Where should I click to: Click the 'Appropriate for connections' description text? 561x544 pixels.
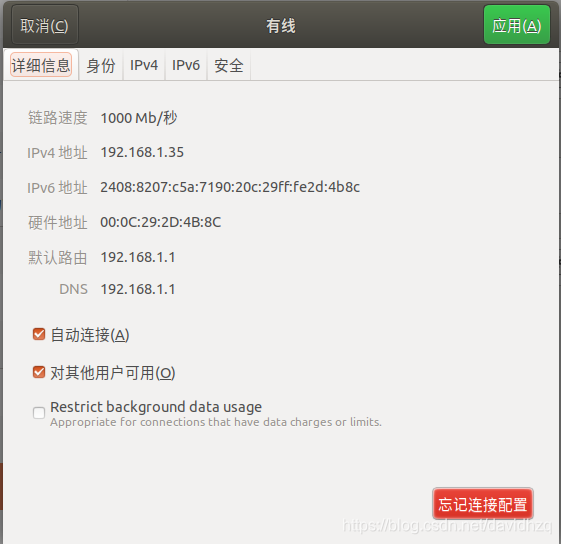coord(216,422)
